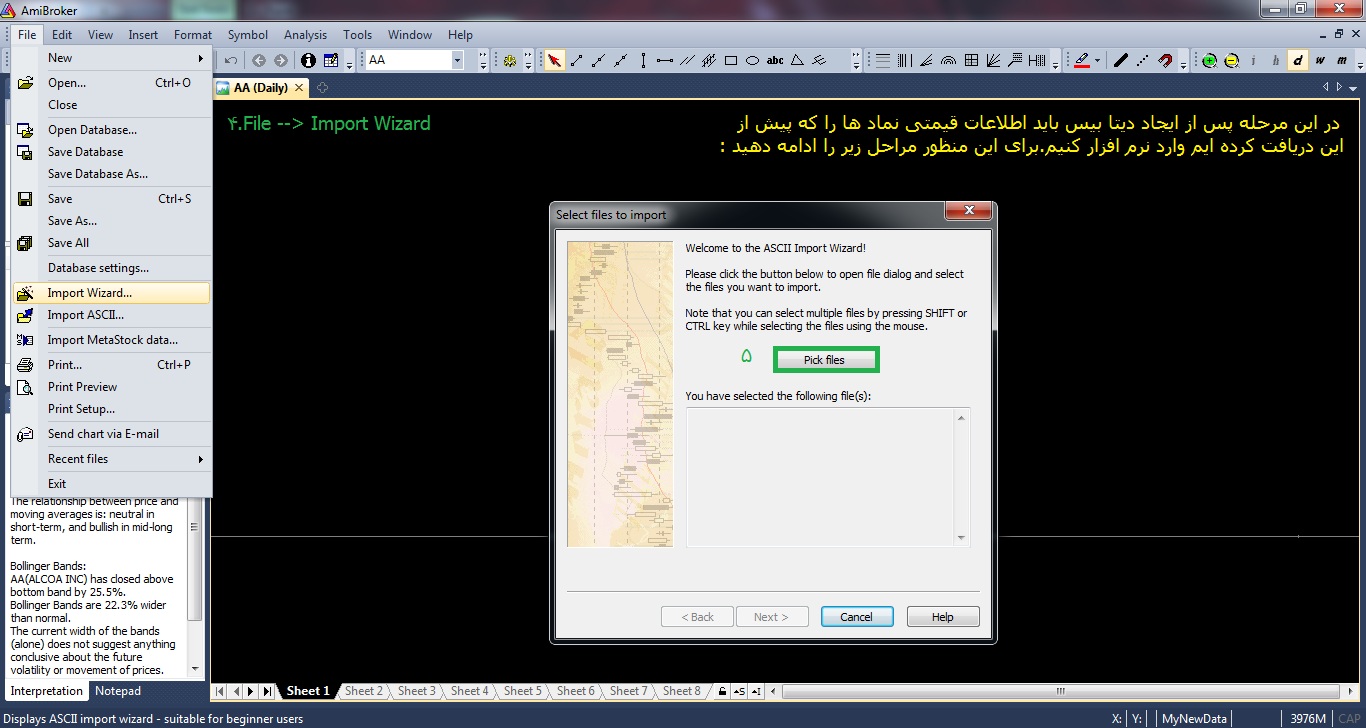Viewport: 1366px width, 728px height.
Task: Click the red magnet snap icon
Action: click(x=1165, y=60)
